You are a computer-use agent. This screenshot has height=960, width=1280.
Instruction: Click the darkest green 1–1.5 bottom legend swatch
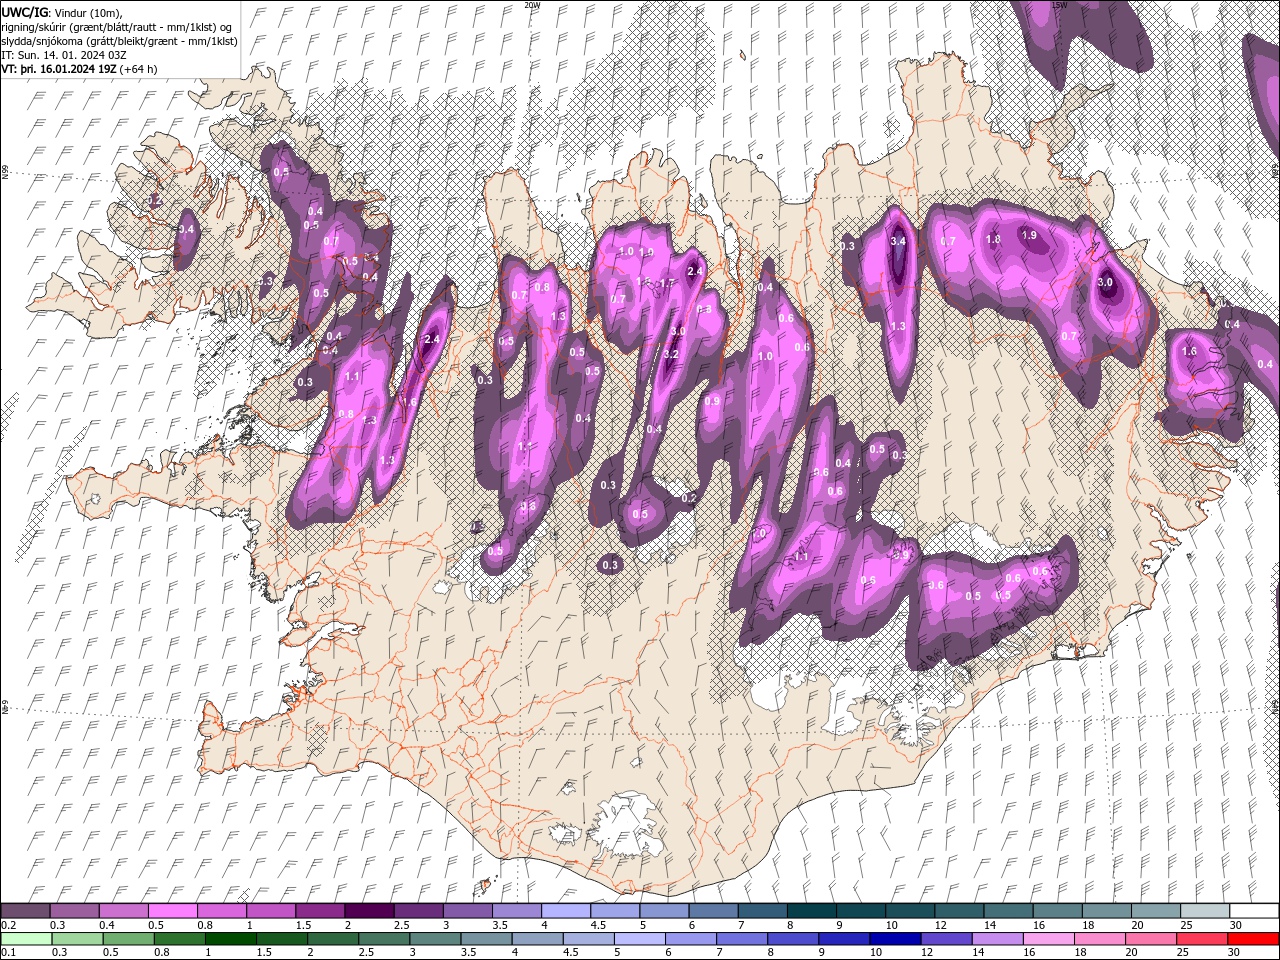tap(230, 938)
